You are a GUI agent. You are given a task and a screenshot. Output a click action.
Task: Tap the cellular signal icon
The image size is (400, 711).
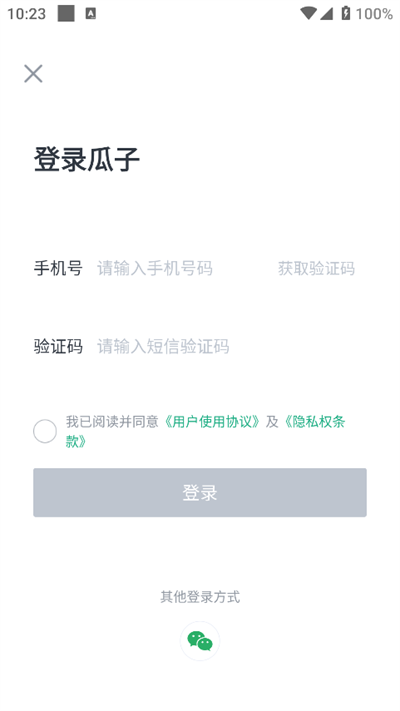(x=326, y=14)
